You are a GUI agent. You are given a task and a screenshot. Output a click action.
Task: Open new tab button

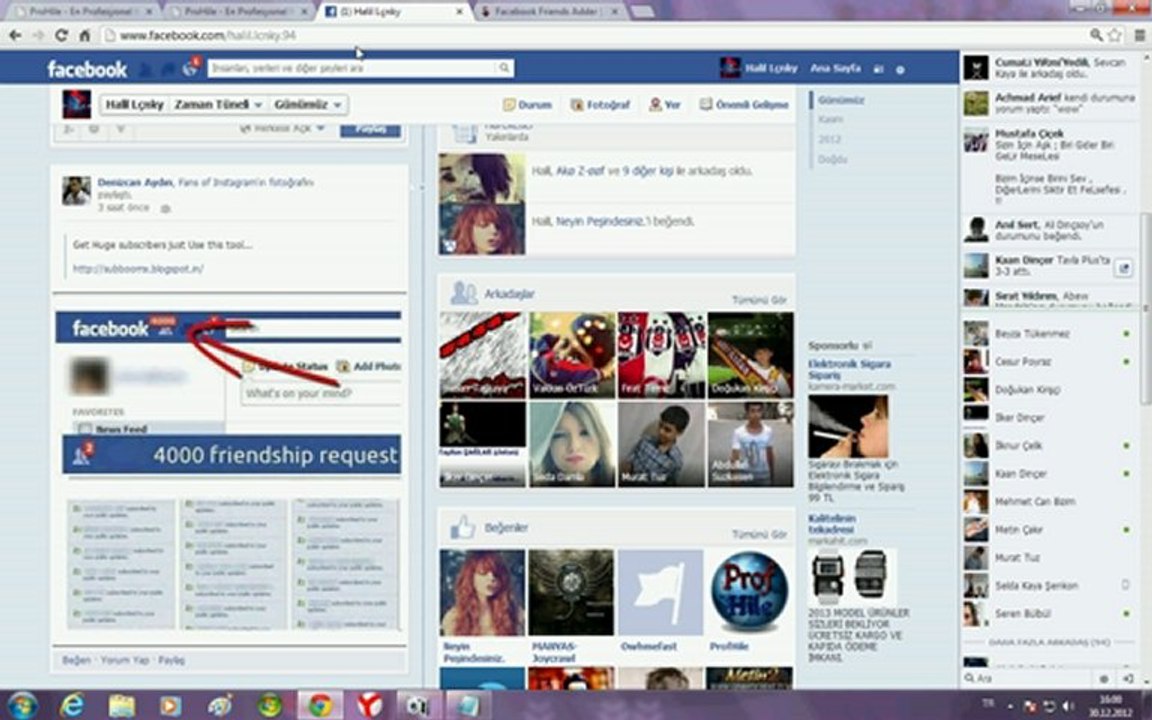click(642, 12)
